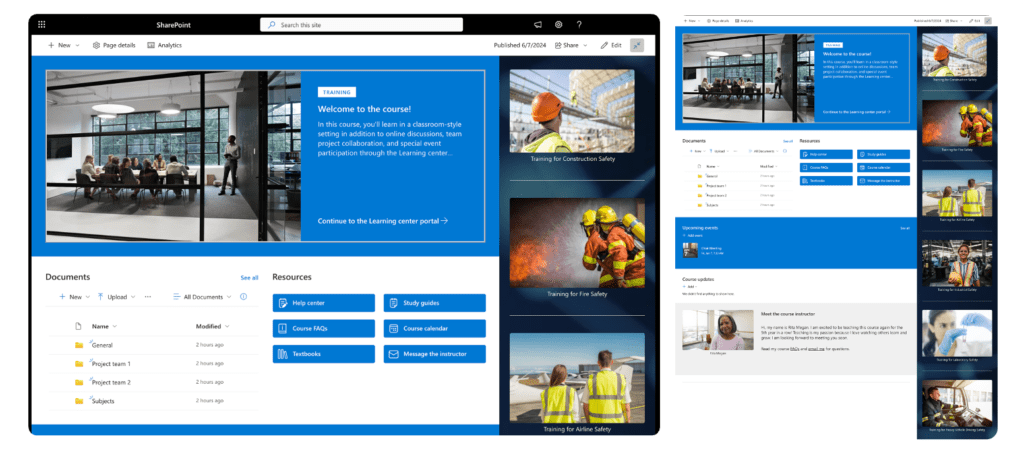Open the SharePoint app launcher waffle
Viewport: 1024px width, 453px height.
tap(42, 25)
